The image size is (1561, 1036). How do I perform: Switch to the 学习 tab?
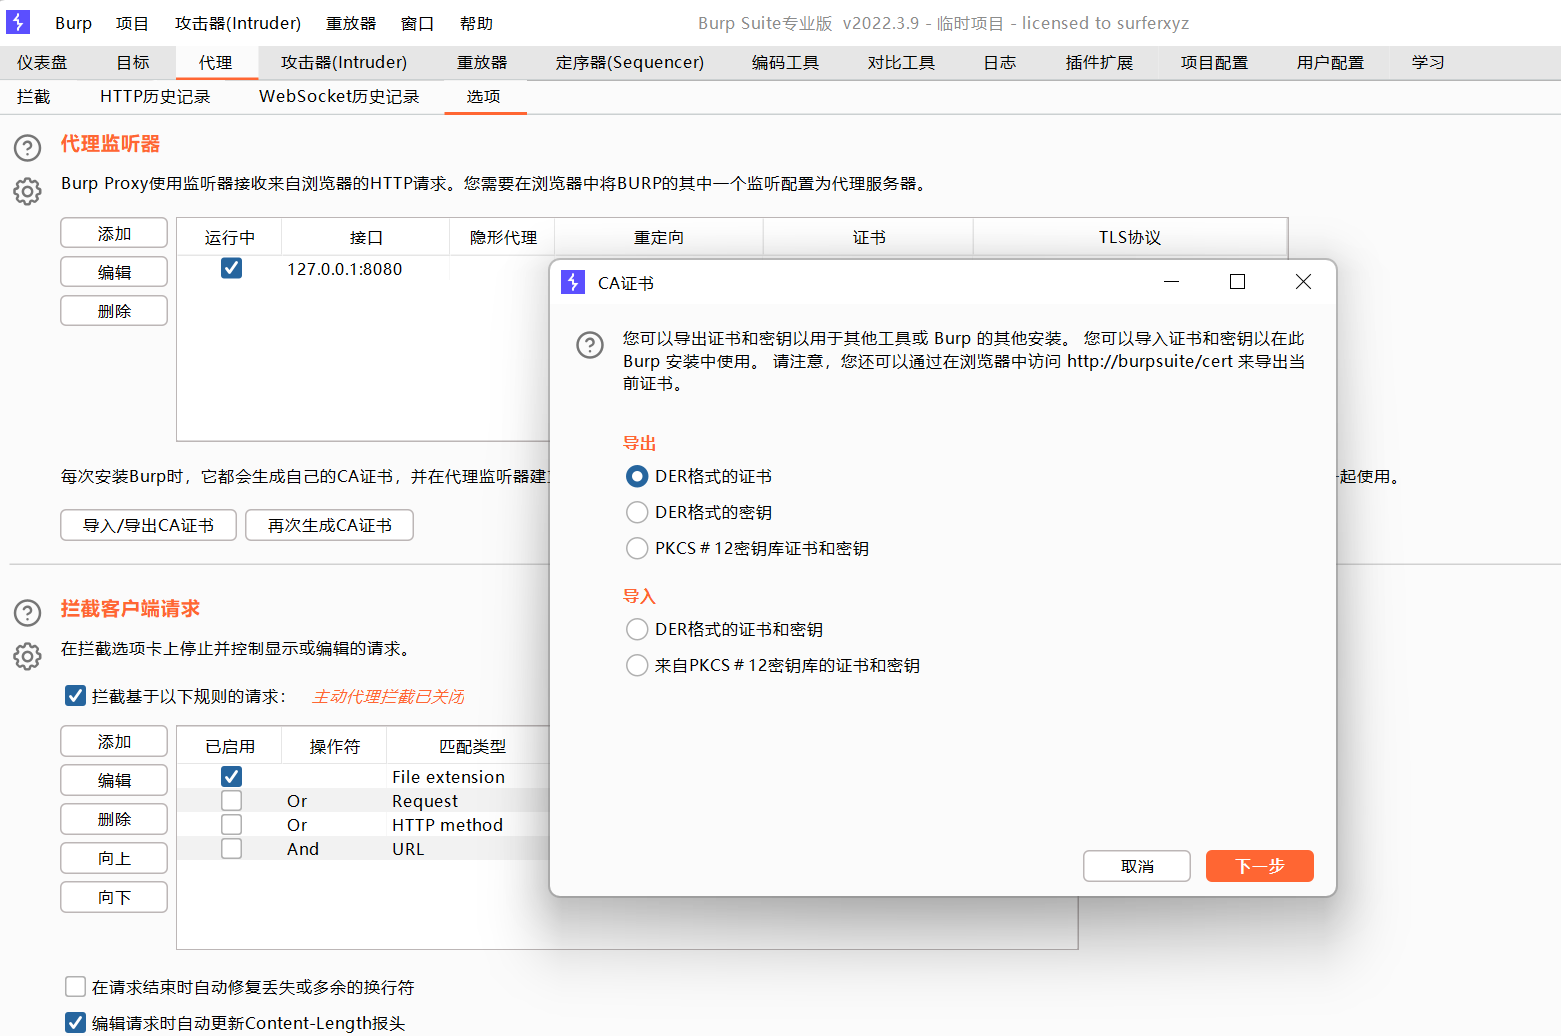1428,62
